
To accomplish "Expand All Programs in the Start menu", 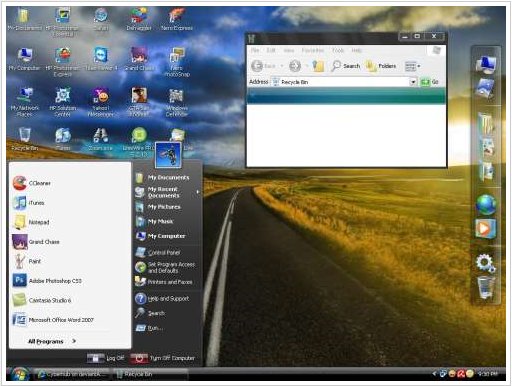I will tap(52, 341).
